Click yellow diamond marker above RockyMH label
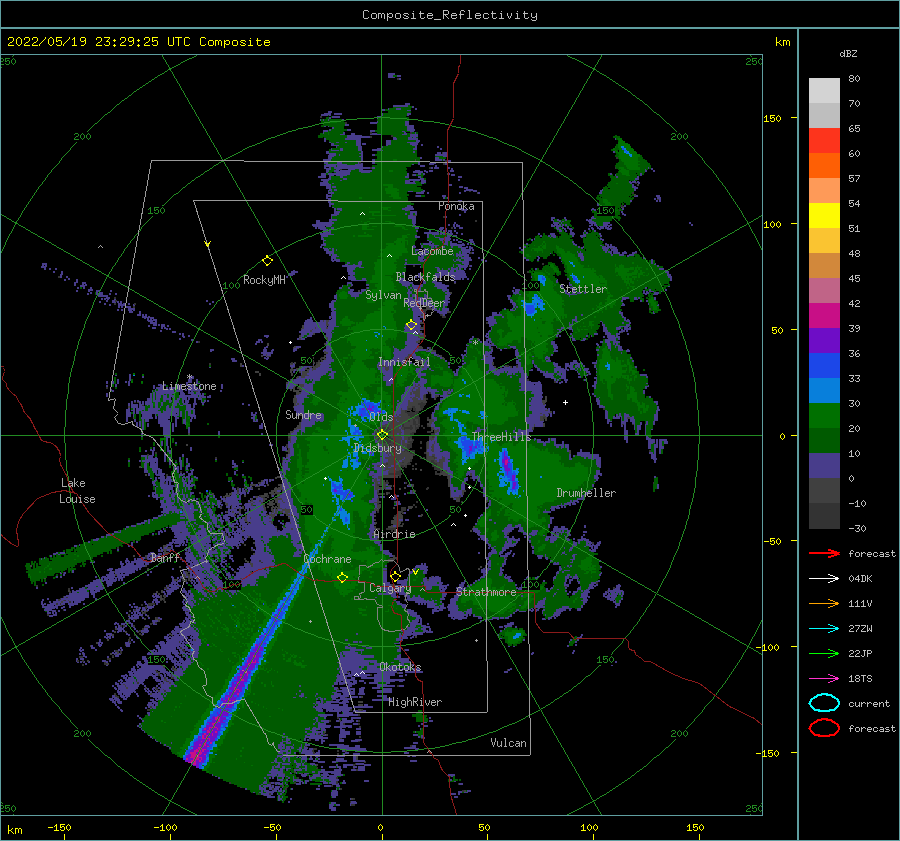 [x=267, y=261]
